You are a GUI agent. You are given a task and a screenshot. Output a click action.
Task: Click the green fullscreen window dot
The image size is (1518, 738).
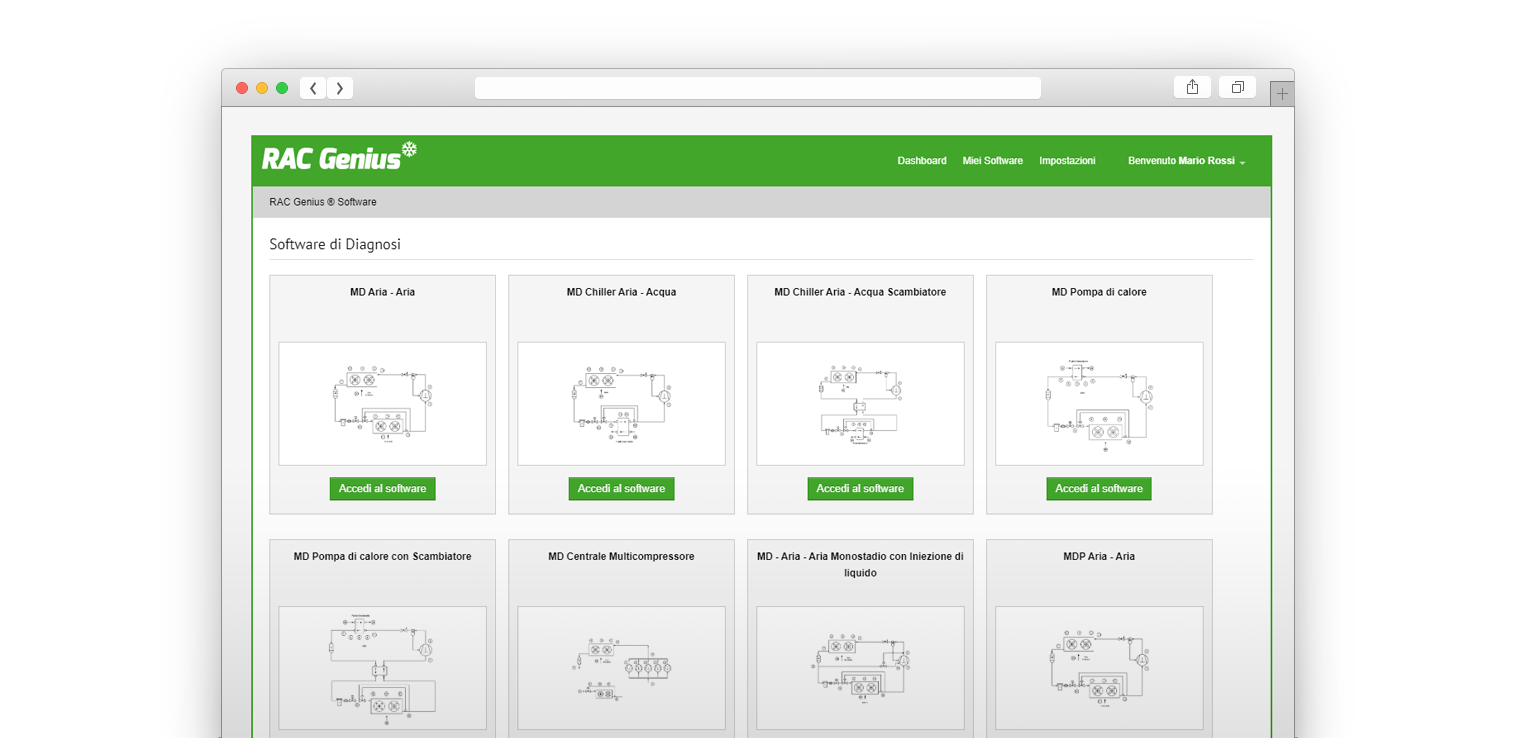[282, 88]
